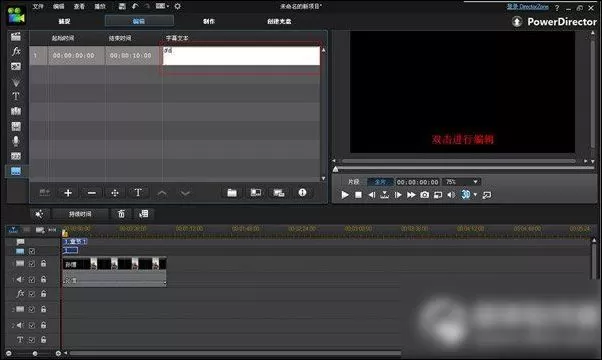
Task: Open the Subtitle Room
Action: [16, 171]
